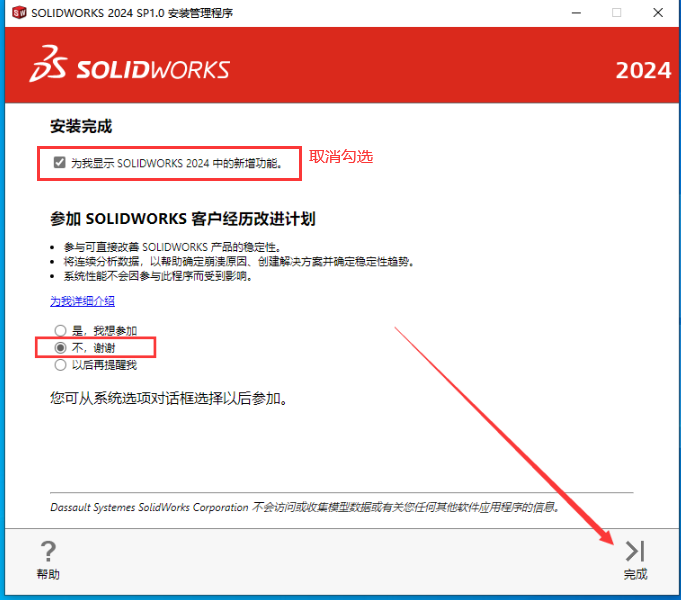Close the installation manager window
Image resolution: width=681 pixels, height=600 pixels.
pos(658,13)
